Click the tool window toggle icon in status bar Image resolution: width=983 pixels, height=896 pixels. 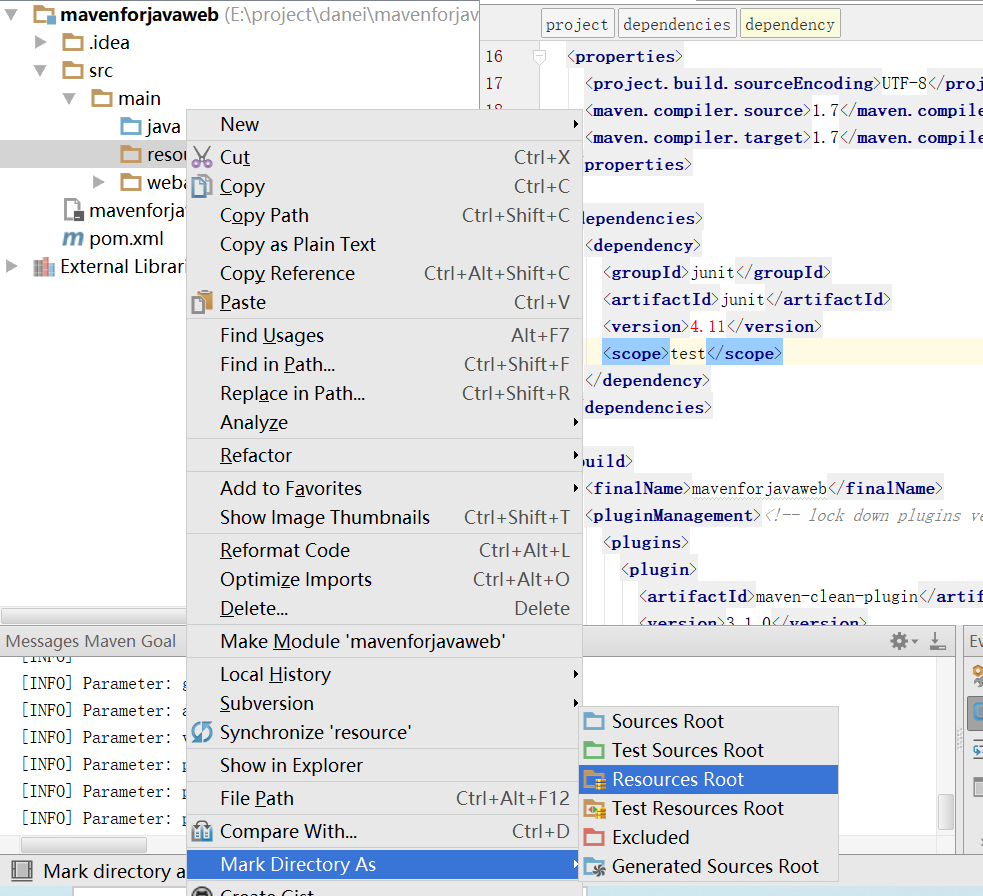[x=22, y=870]
